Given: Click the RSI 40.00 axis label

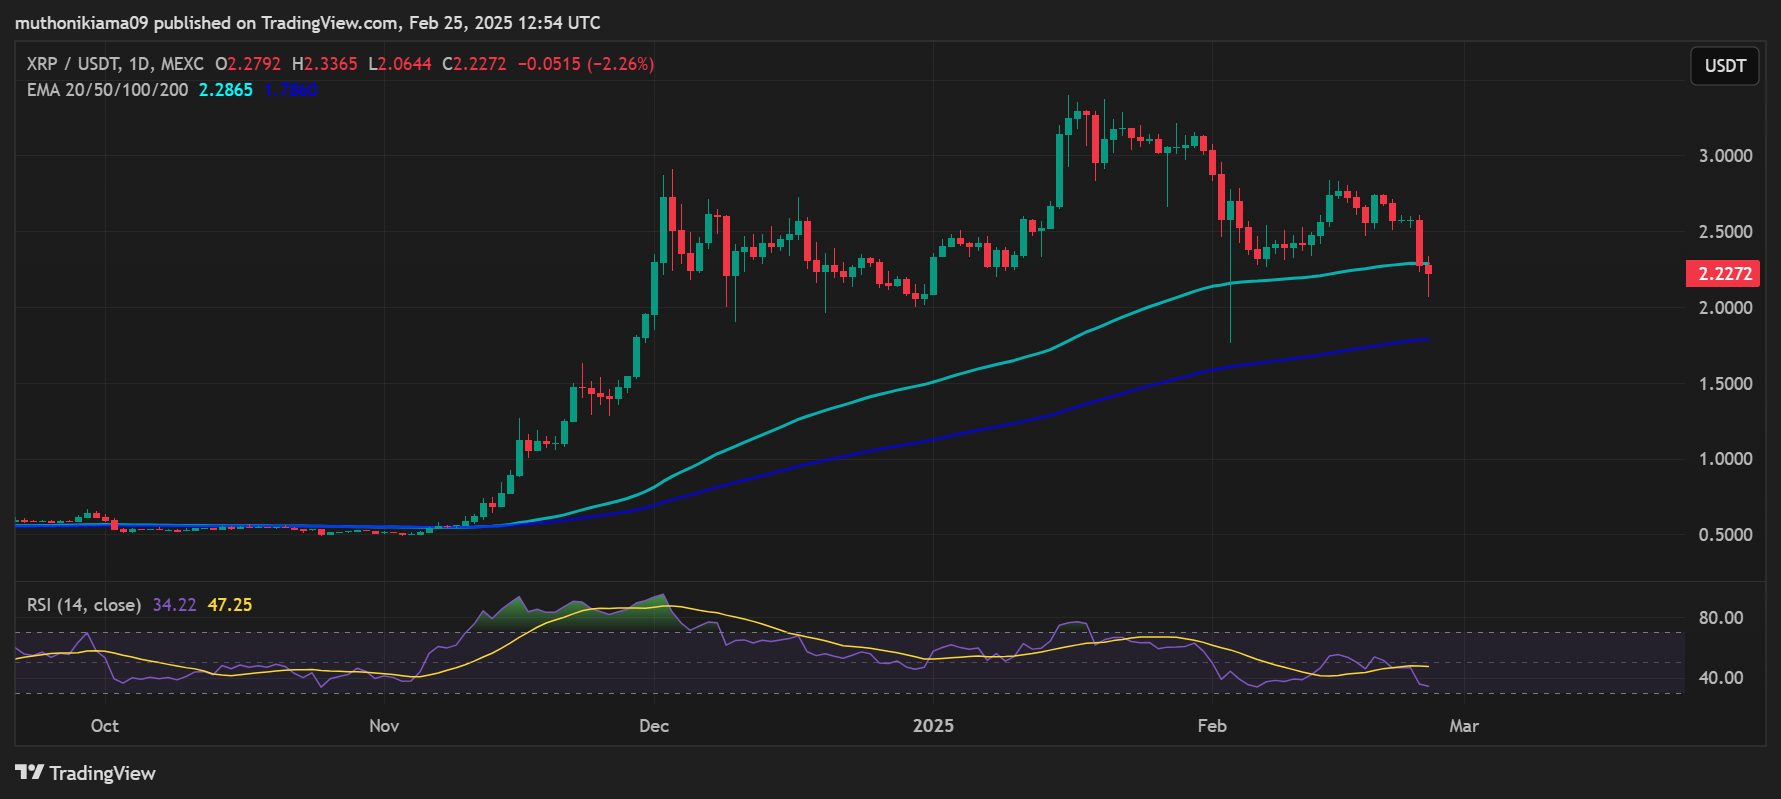Looking at the screenshot, I should (1721, 678).
